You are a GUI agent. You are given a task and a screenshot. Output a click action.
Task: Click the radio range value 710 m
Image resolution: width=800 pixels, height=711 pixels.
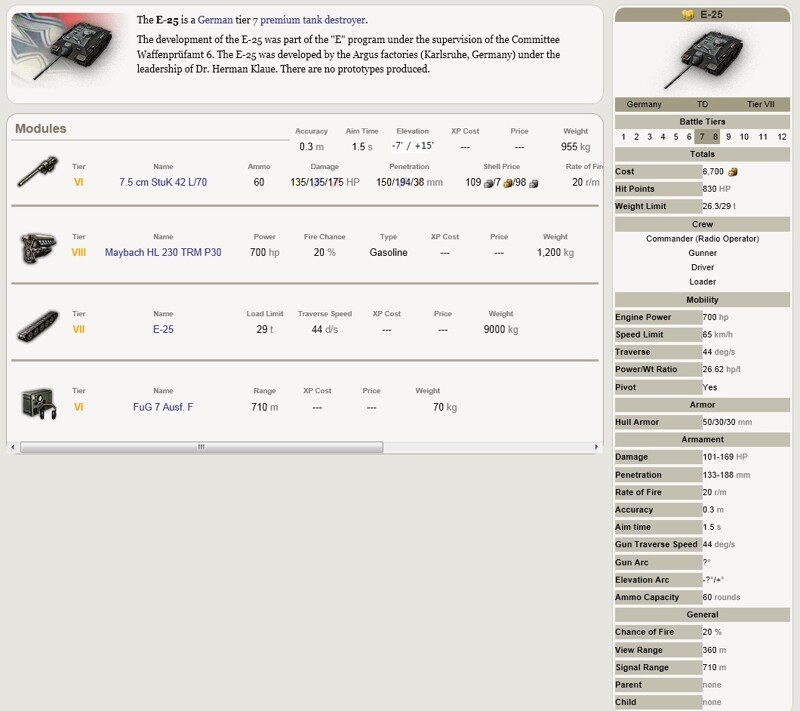pos(265,407)
